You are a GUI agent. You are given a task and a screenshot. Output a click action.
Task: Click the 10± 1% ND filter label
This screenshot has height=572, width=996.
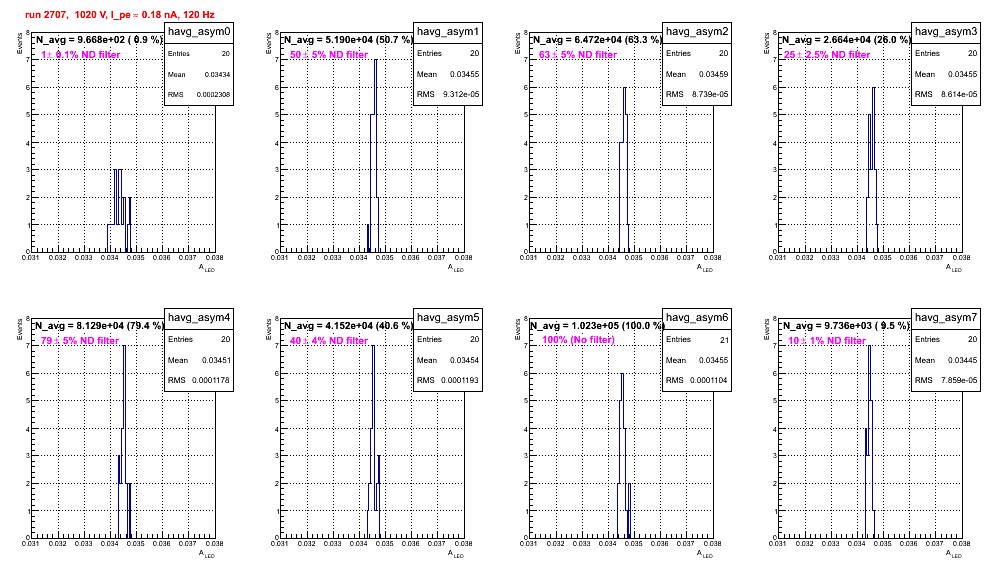click(827, 341)
